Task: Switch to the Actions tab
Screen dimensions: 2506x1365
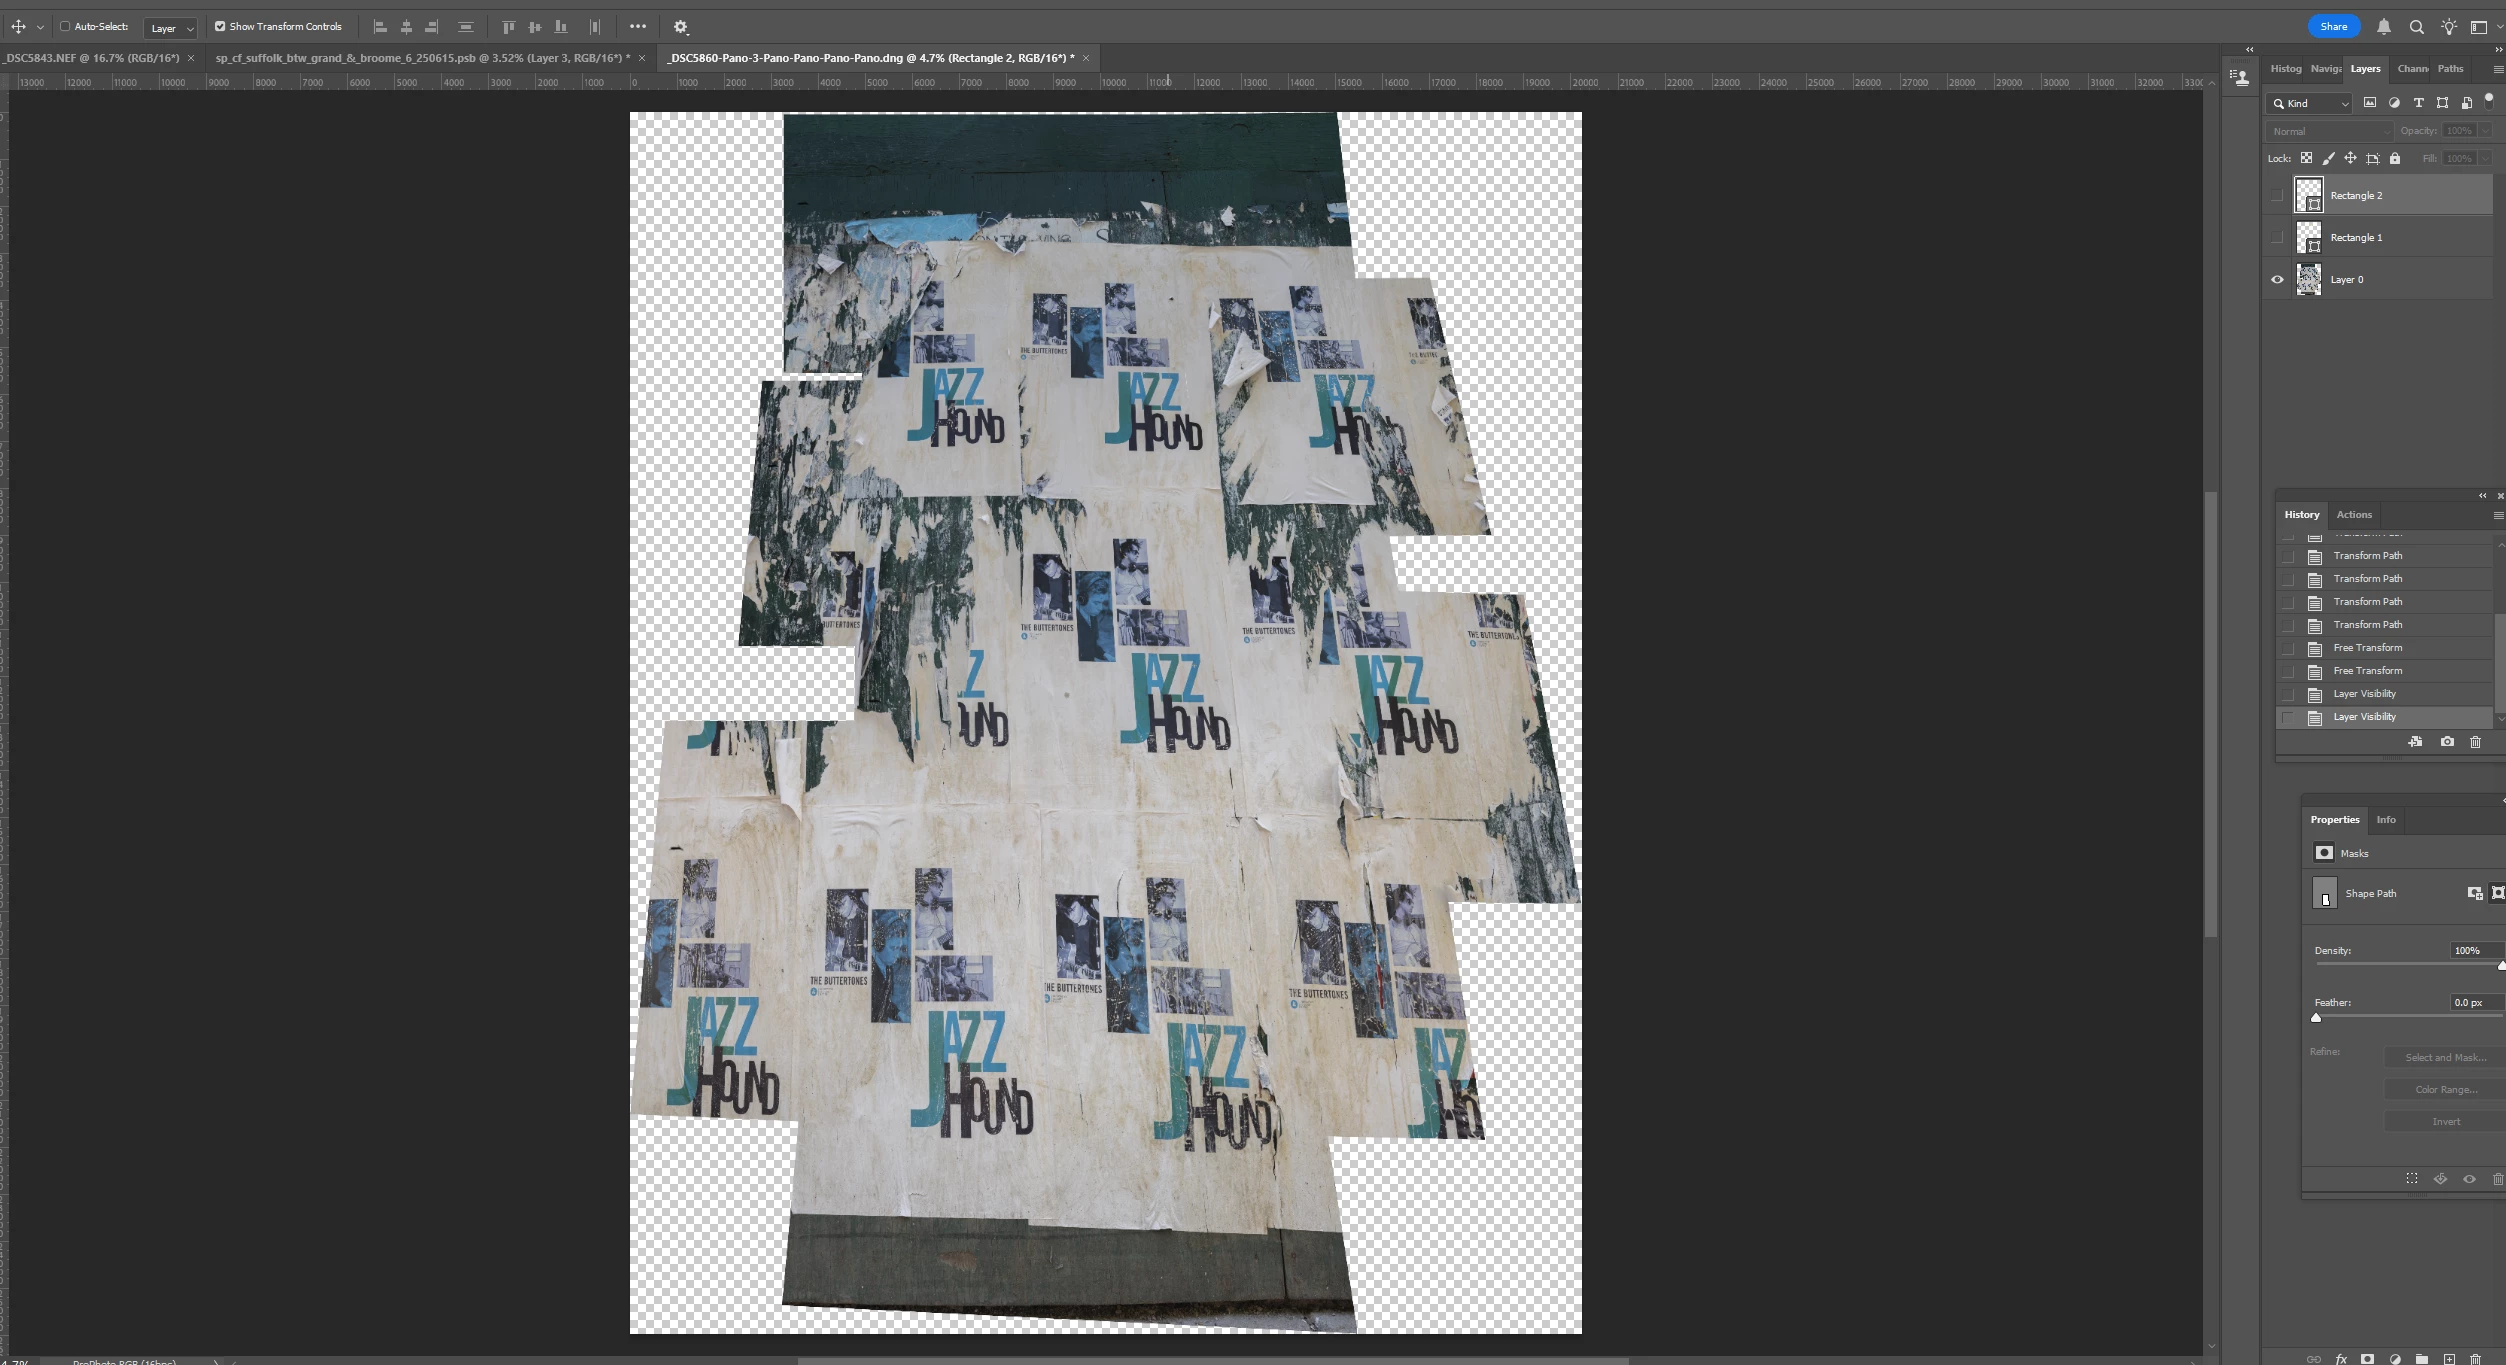Action: 2353,515
